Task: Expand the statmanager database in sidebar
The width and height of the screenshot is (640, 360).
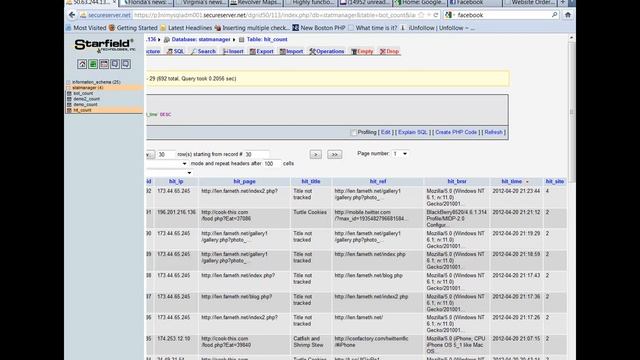Action: pos(69,88)
